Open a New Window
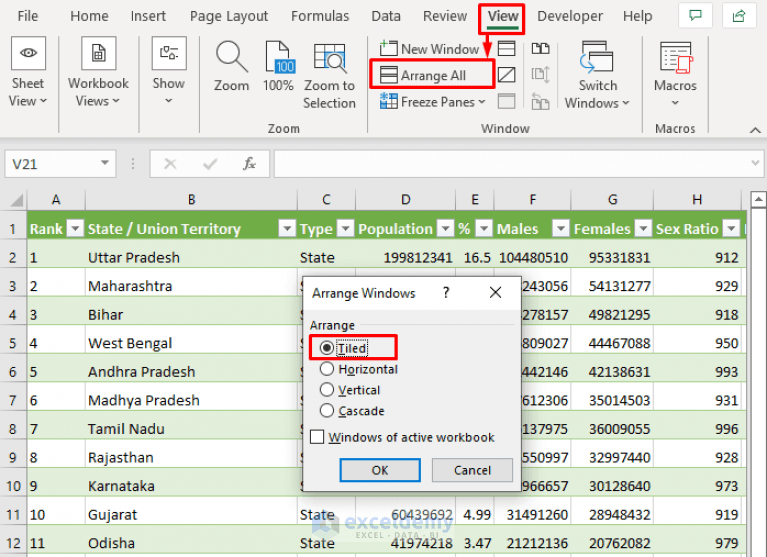Screen dimensions: 767x557 [x=429, y=49]
